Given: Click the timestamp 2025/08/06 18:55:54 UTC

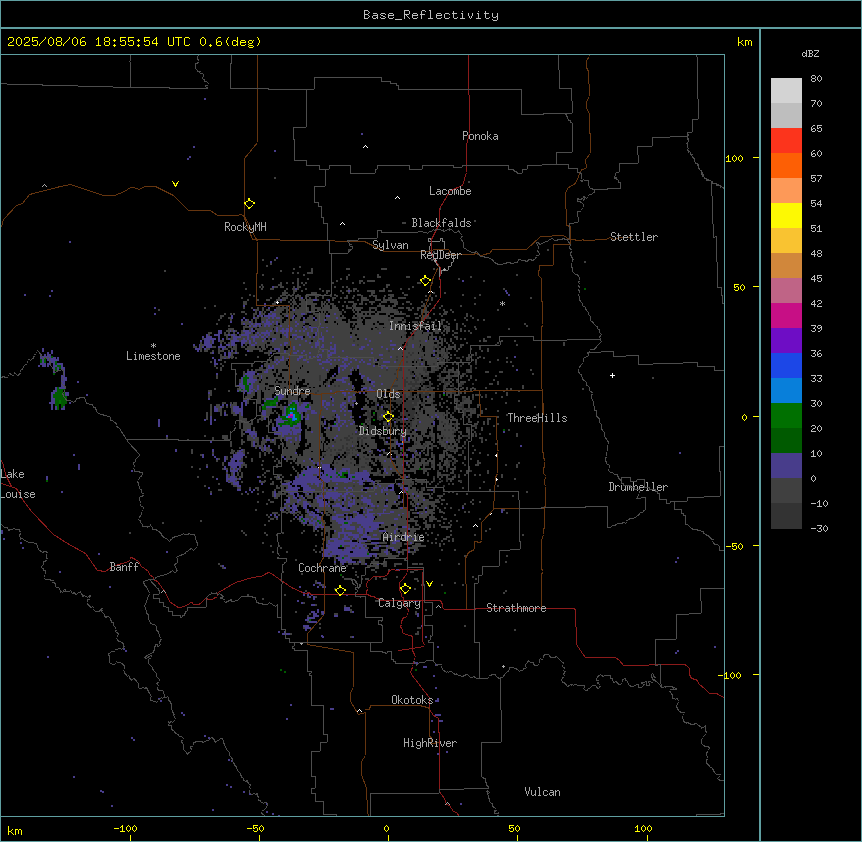Looking at the screenshot, I should click(x=99, y=42).
